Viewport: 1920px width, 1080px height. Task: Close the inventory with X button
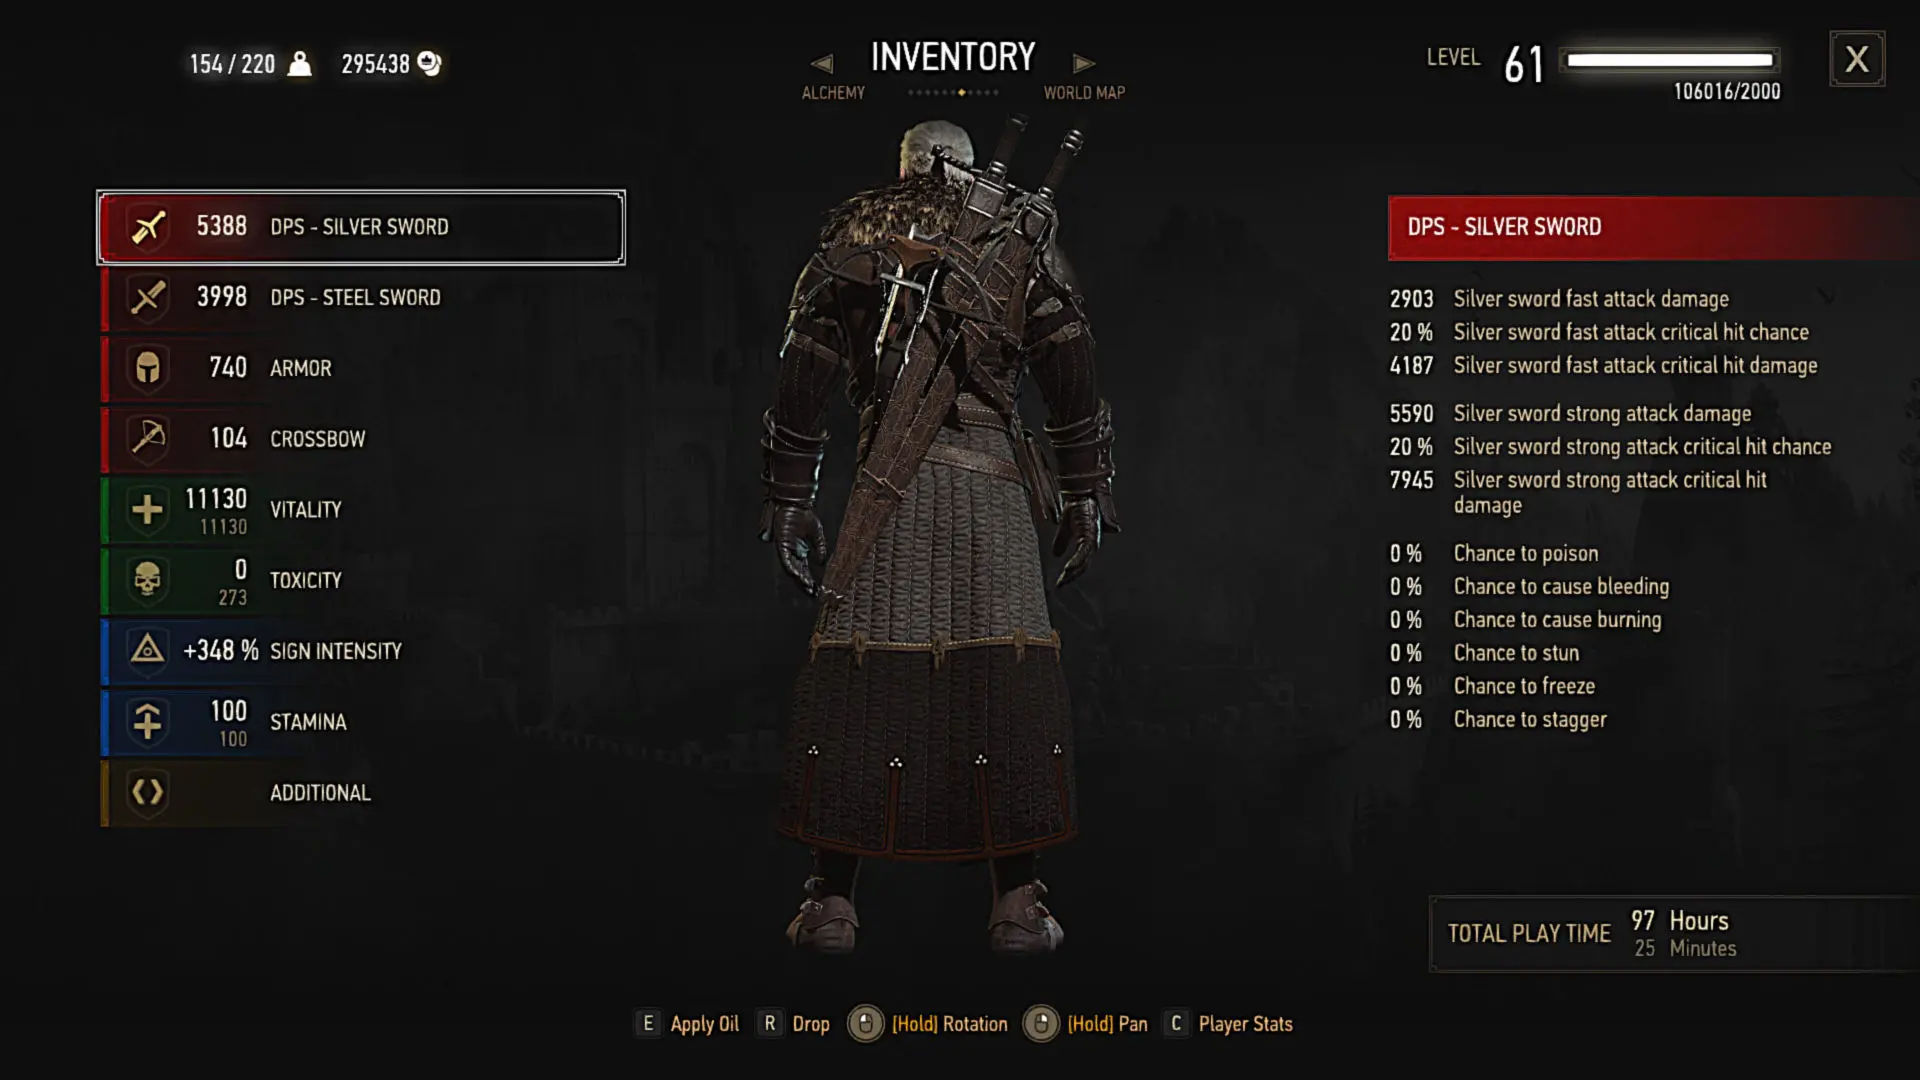(x=1857, y=59)
